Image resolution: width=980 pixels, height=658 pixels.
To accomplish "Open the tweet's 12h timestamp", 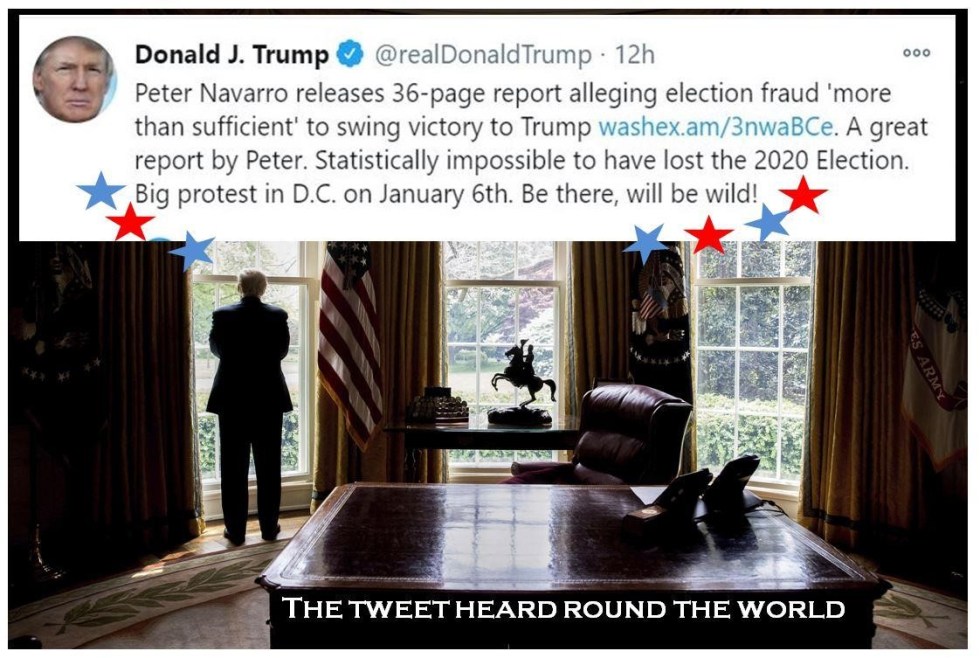I will (x=634, y=55).
